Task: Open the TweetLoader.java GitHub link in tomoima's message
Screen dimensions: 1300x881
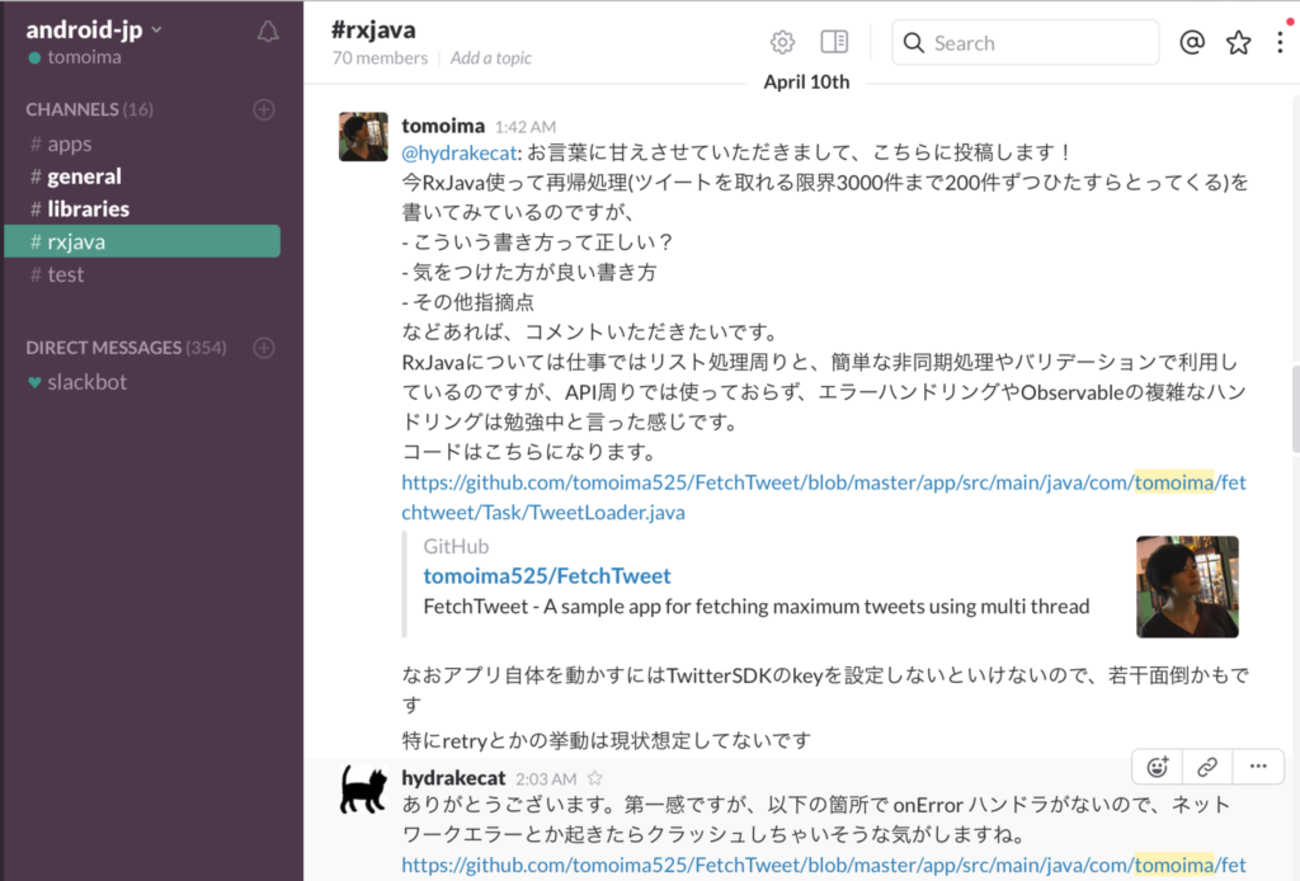Action: (824, 498)
